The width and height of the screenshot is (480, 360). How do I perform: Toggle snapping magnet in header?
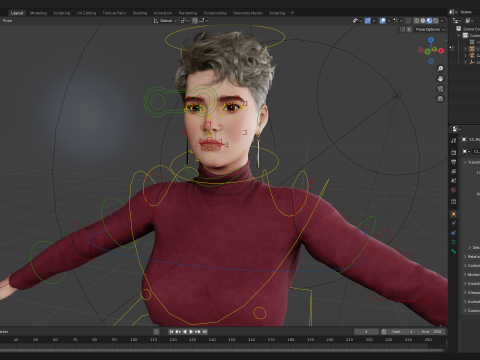[x=195, y=21]
